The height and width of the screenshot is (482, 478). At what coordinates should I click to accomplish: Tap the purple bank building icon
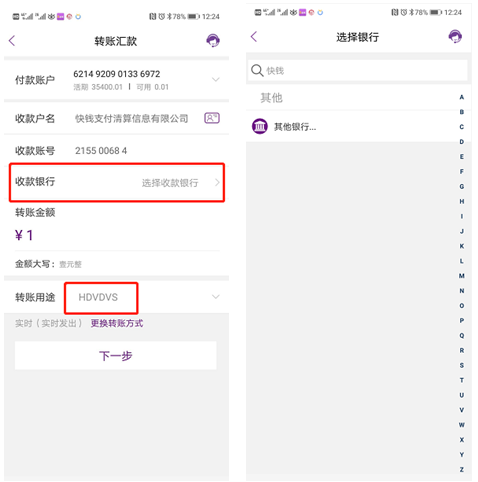(260, 126)
